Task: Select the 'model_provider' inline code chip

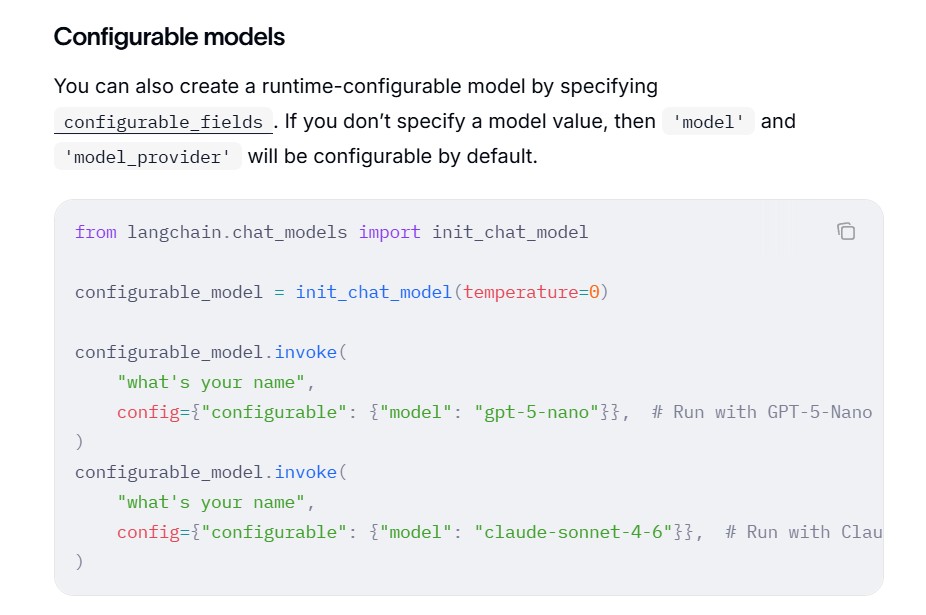Action: coord(147,157)
